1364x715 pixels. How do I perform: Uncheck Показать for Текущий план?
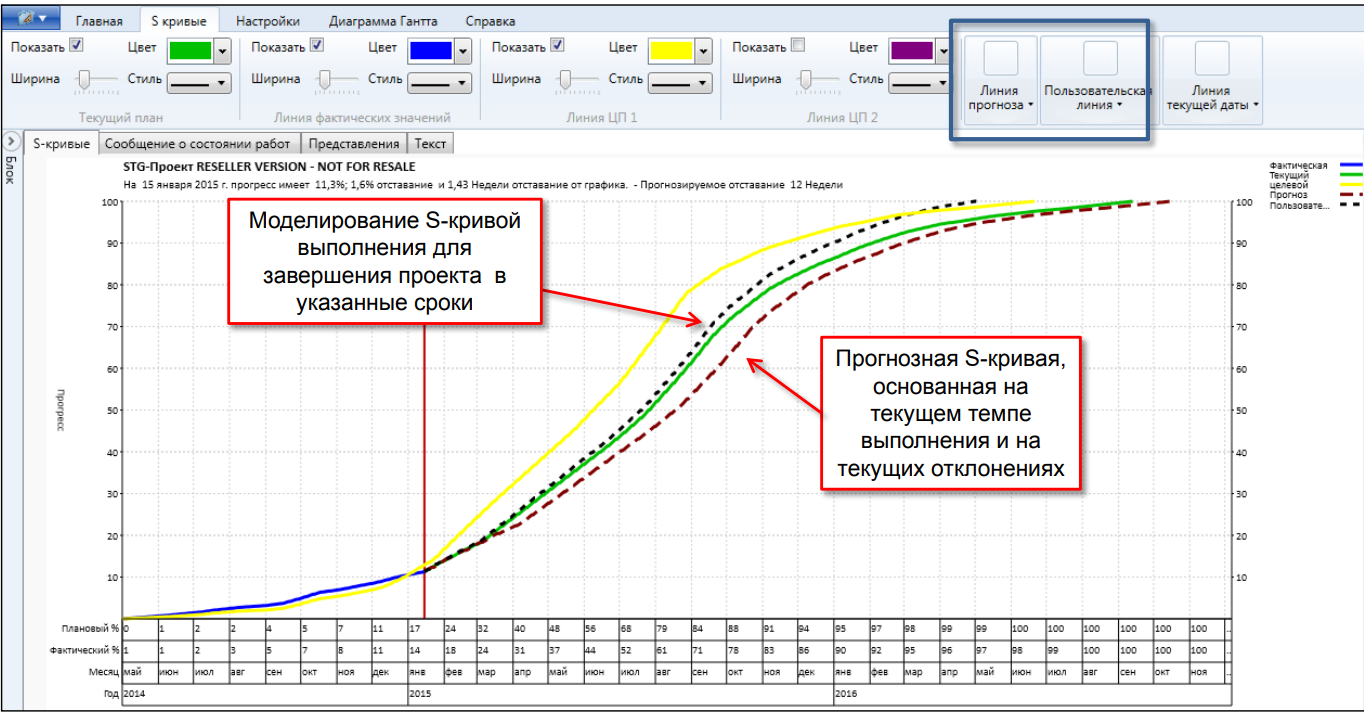(x=76, y=46)
